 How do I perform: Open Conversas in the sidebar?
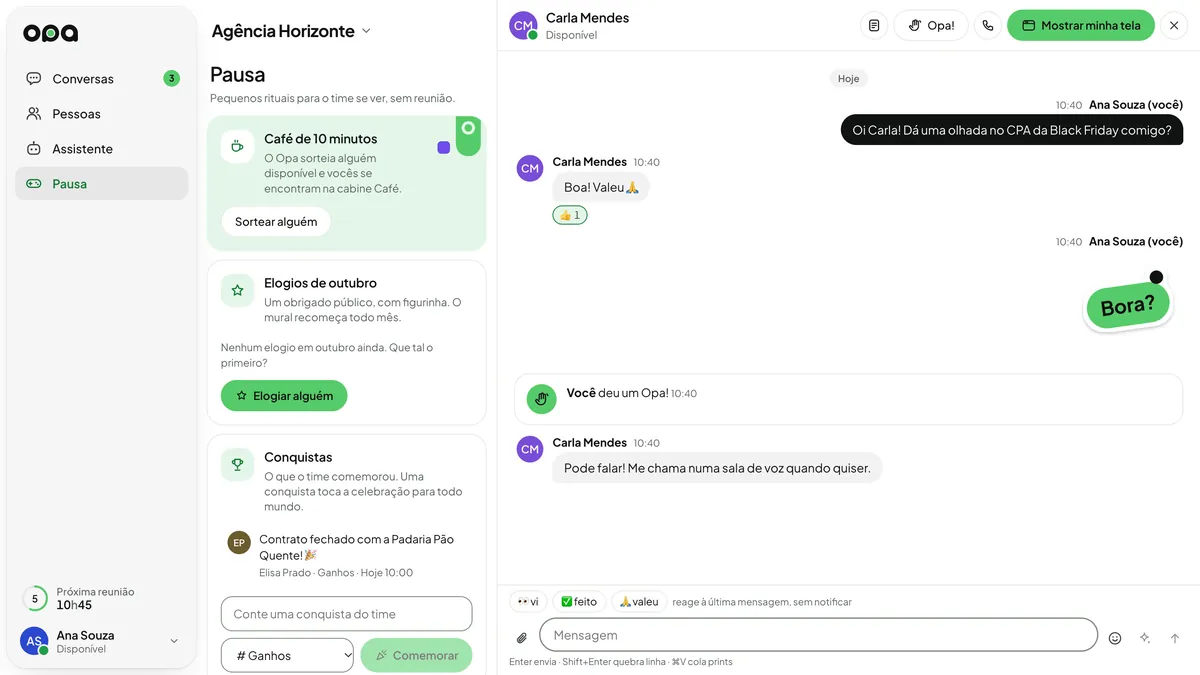tap(101, 79)
